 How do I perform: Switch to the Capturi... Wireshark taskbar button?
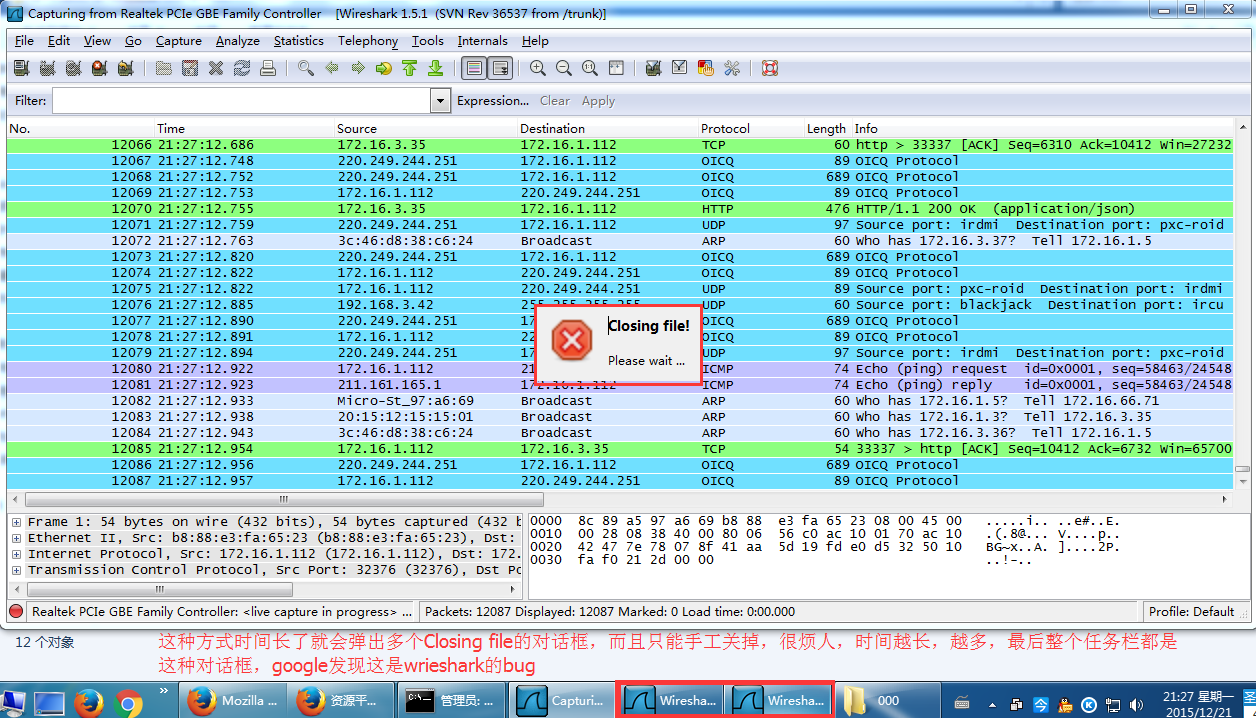(560, 701)
